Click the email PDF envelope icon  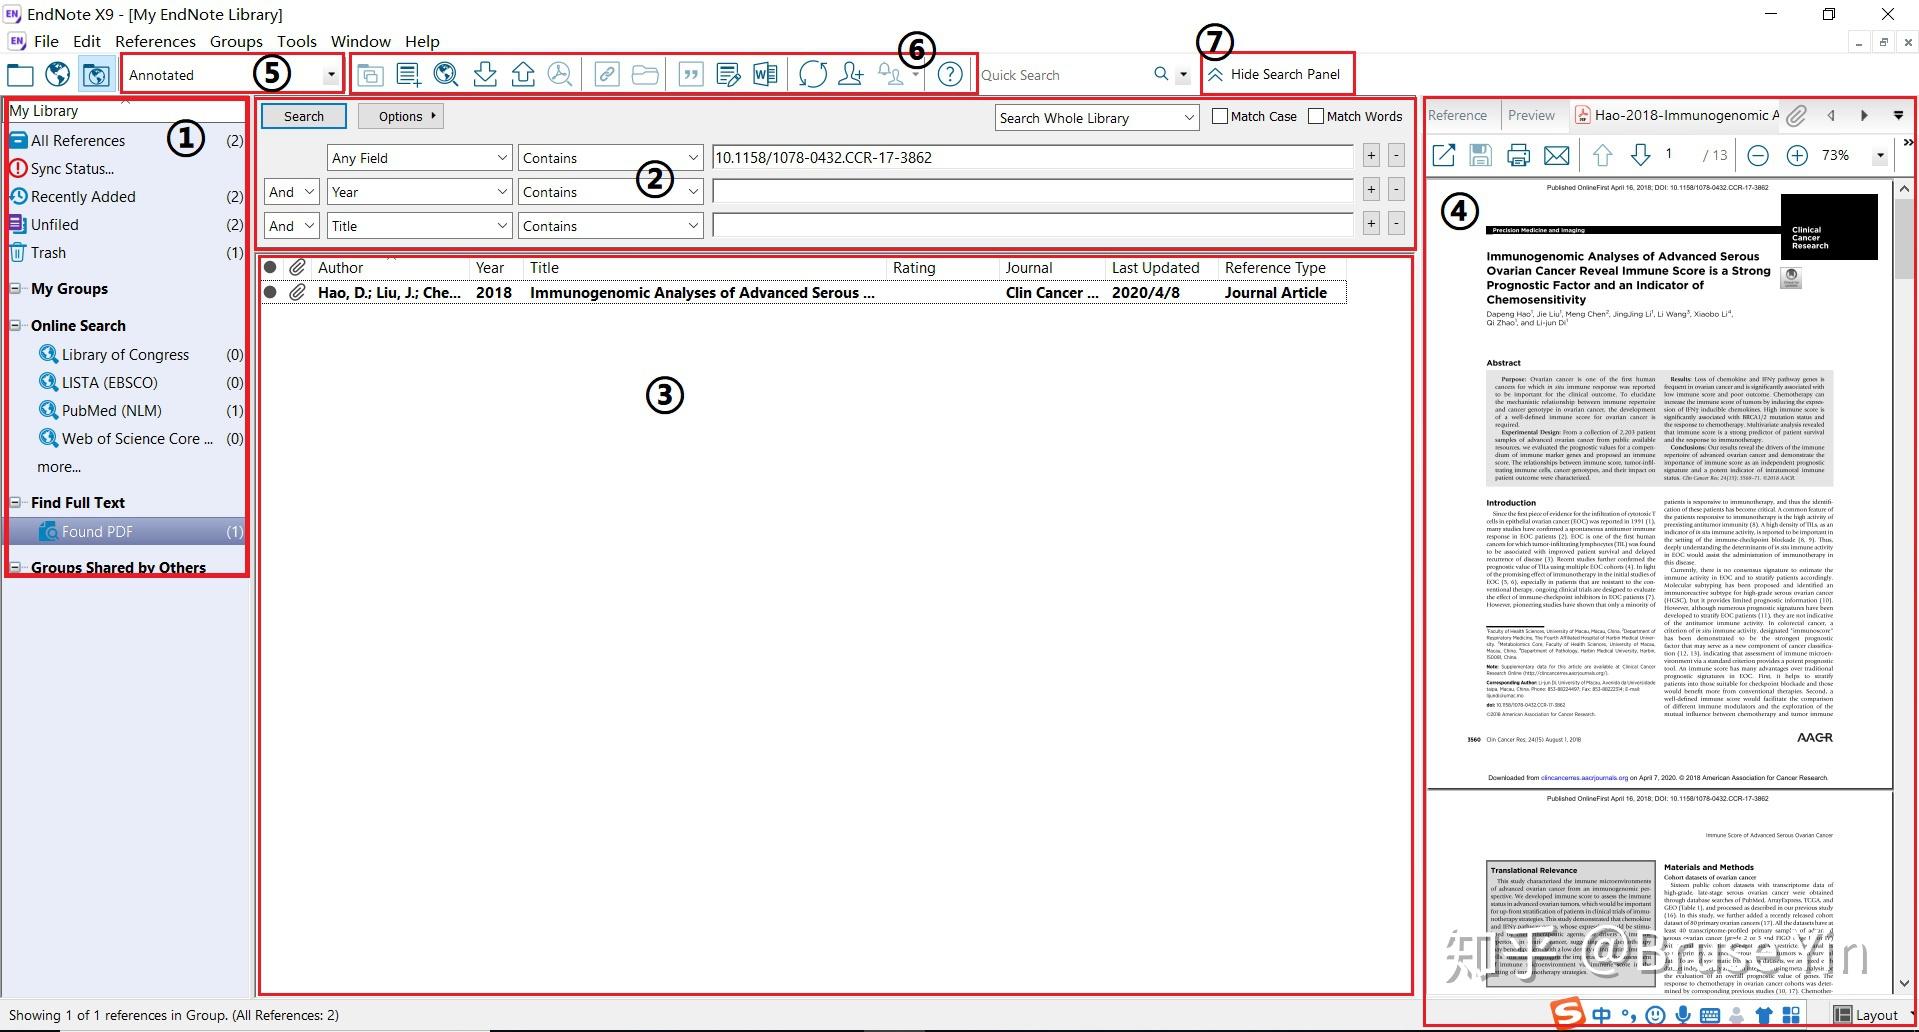(1556, 155)
